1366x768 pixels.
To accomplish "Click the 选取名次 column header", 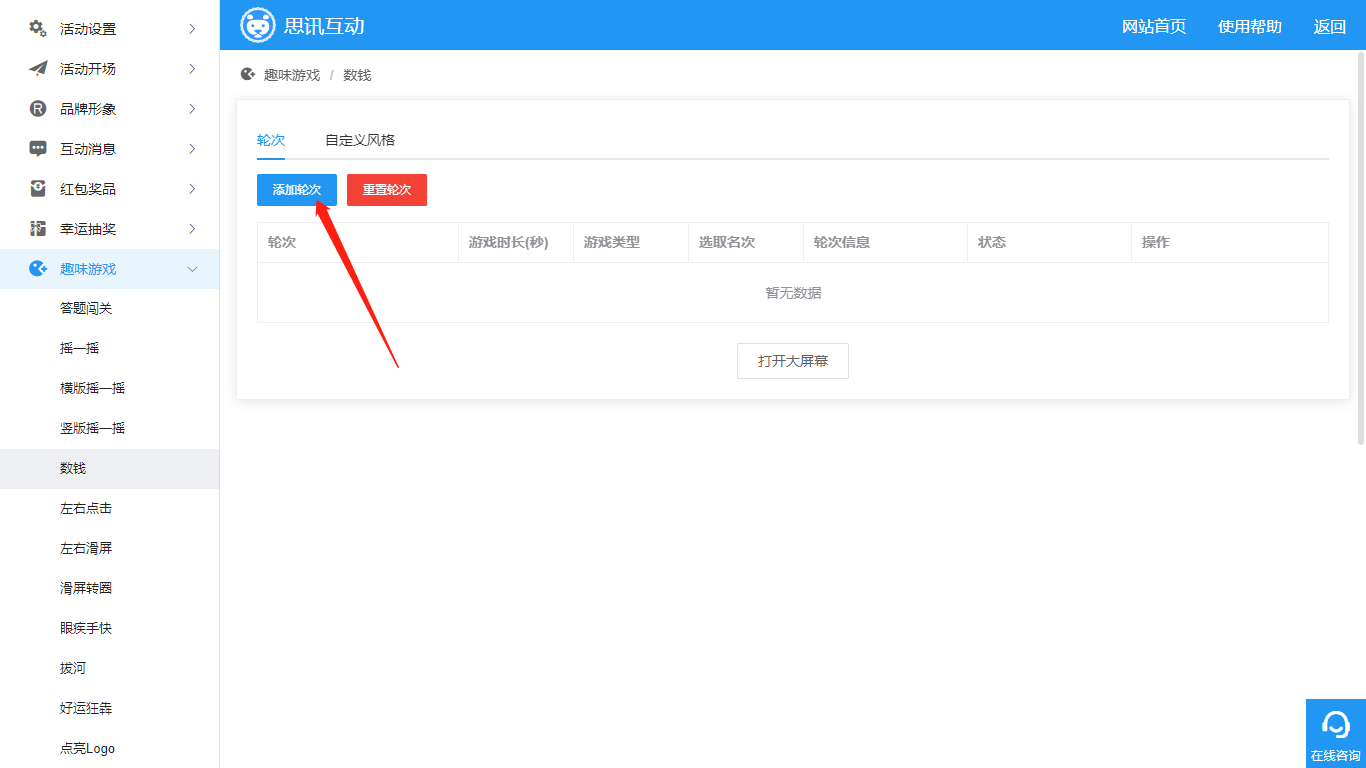I will pos(746,242).
